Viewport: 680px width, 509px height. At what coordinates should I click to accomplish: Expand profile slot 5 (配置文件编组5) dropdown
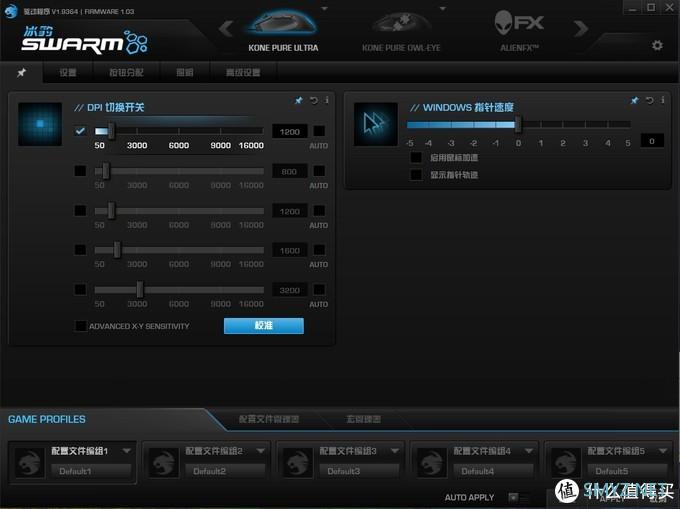point(663,451)
